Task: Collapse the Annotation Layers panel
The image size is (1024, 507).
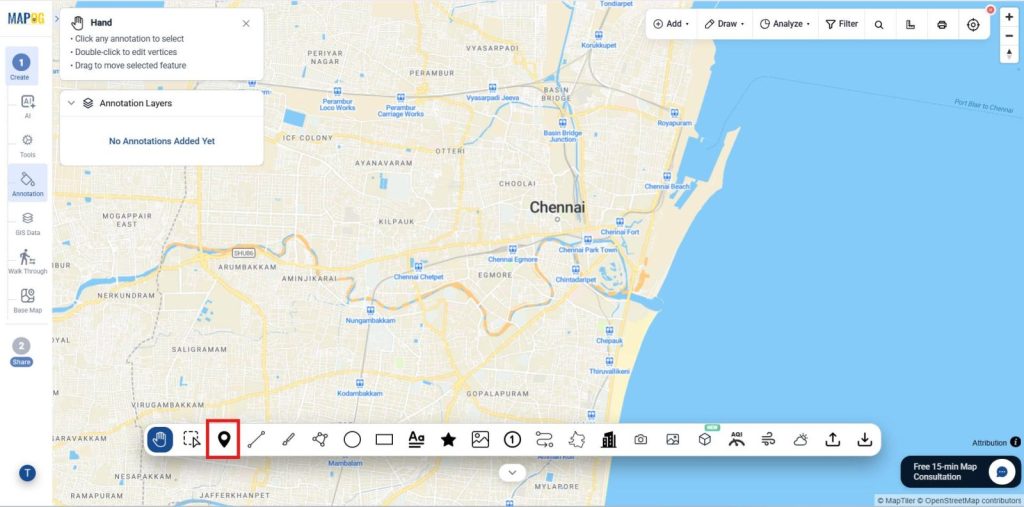Action: (72, 103)
